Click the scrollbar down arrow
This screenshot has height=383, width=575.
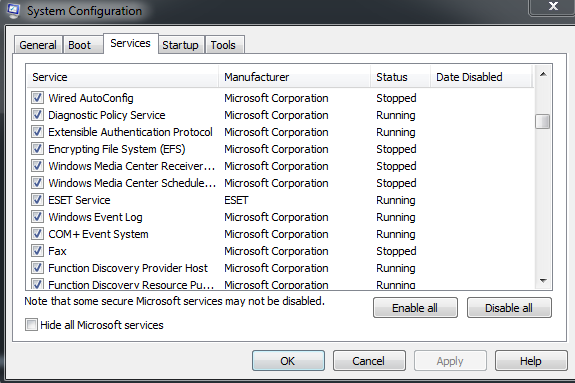click(543, 281)
